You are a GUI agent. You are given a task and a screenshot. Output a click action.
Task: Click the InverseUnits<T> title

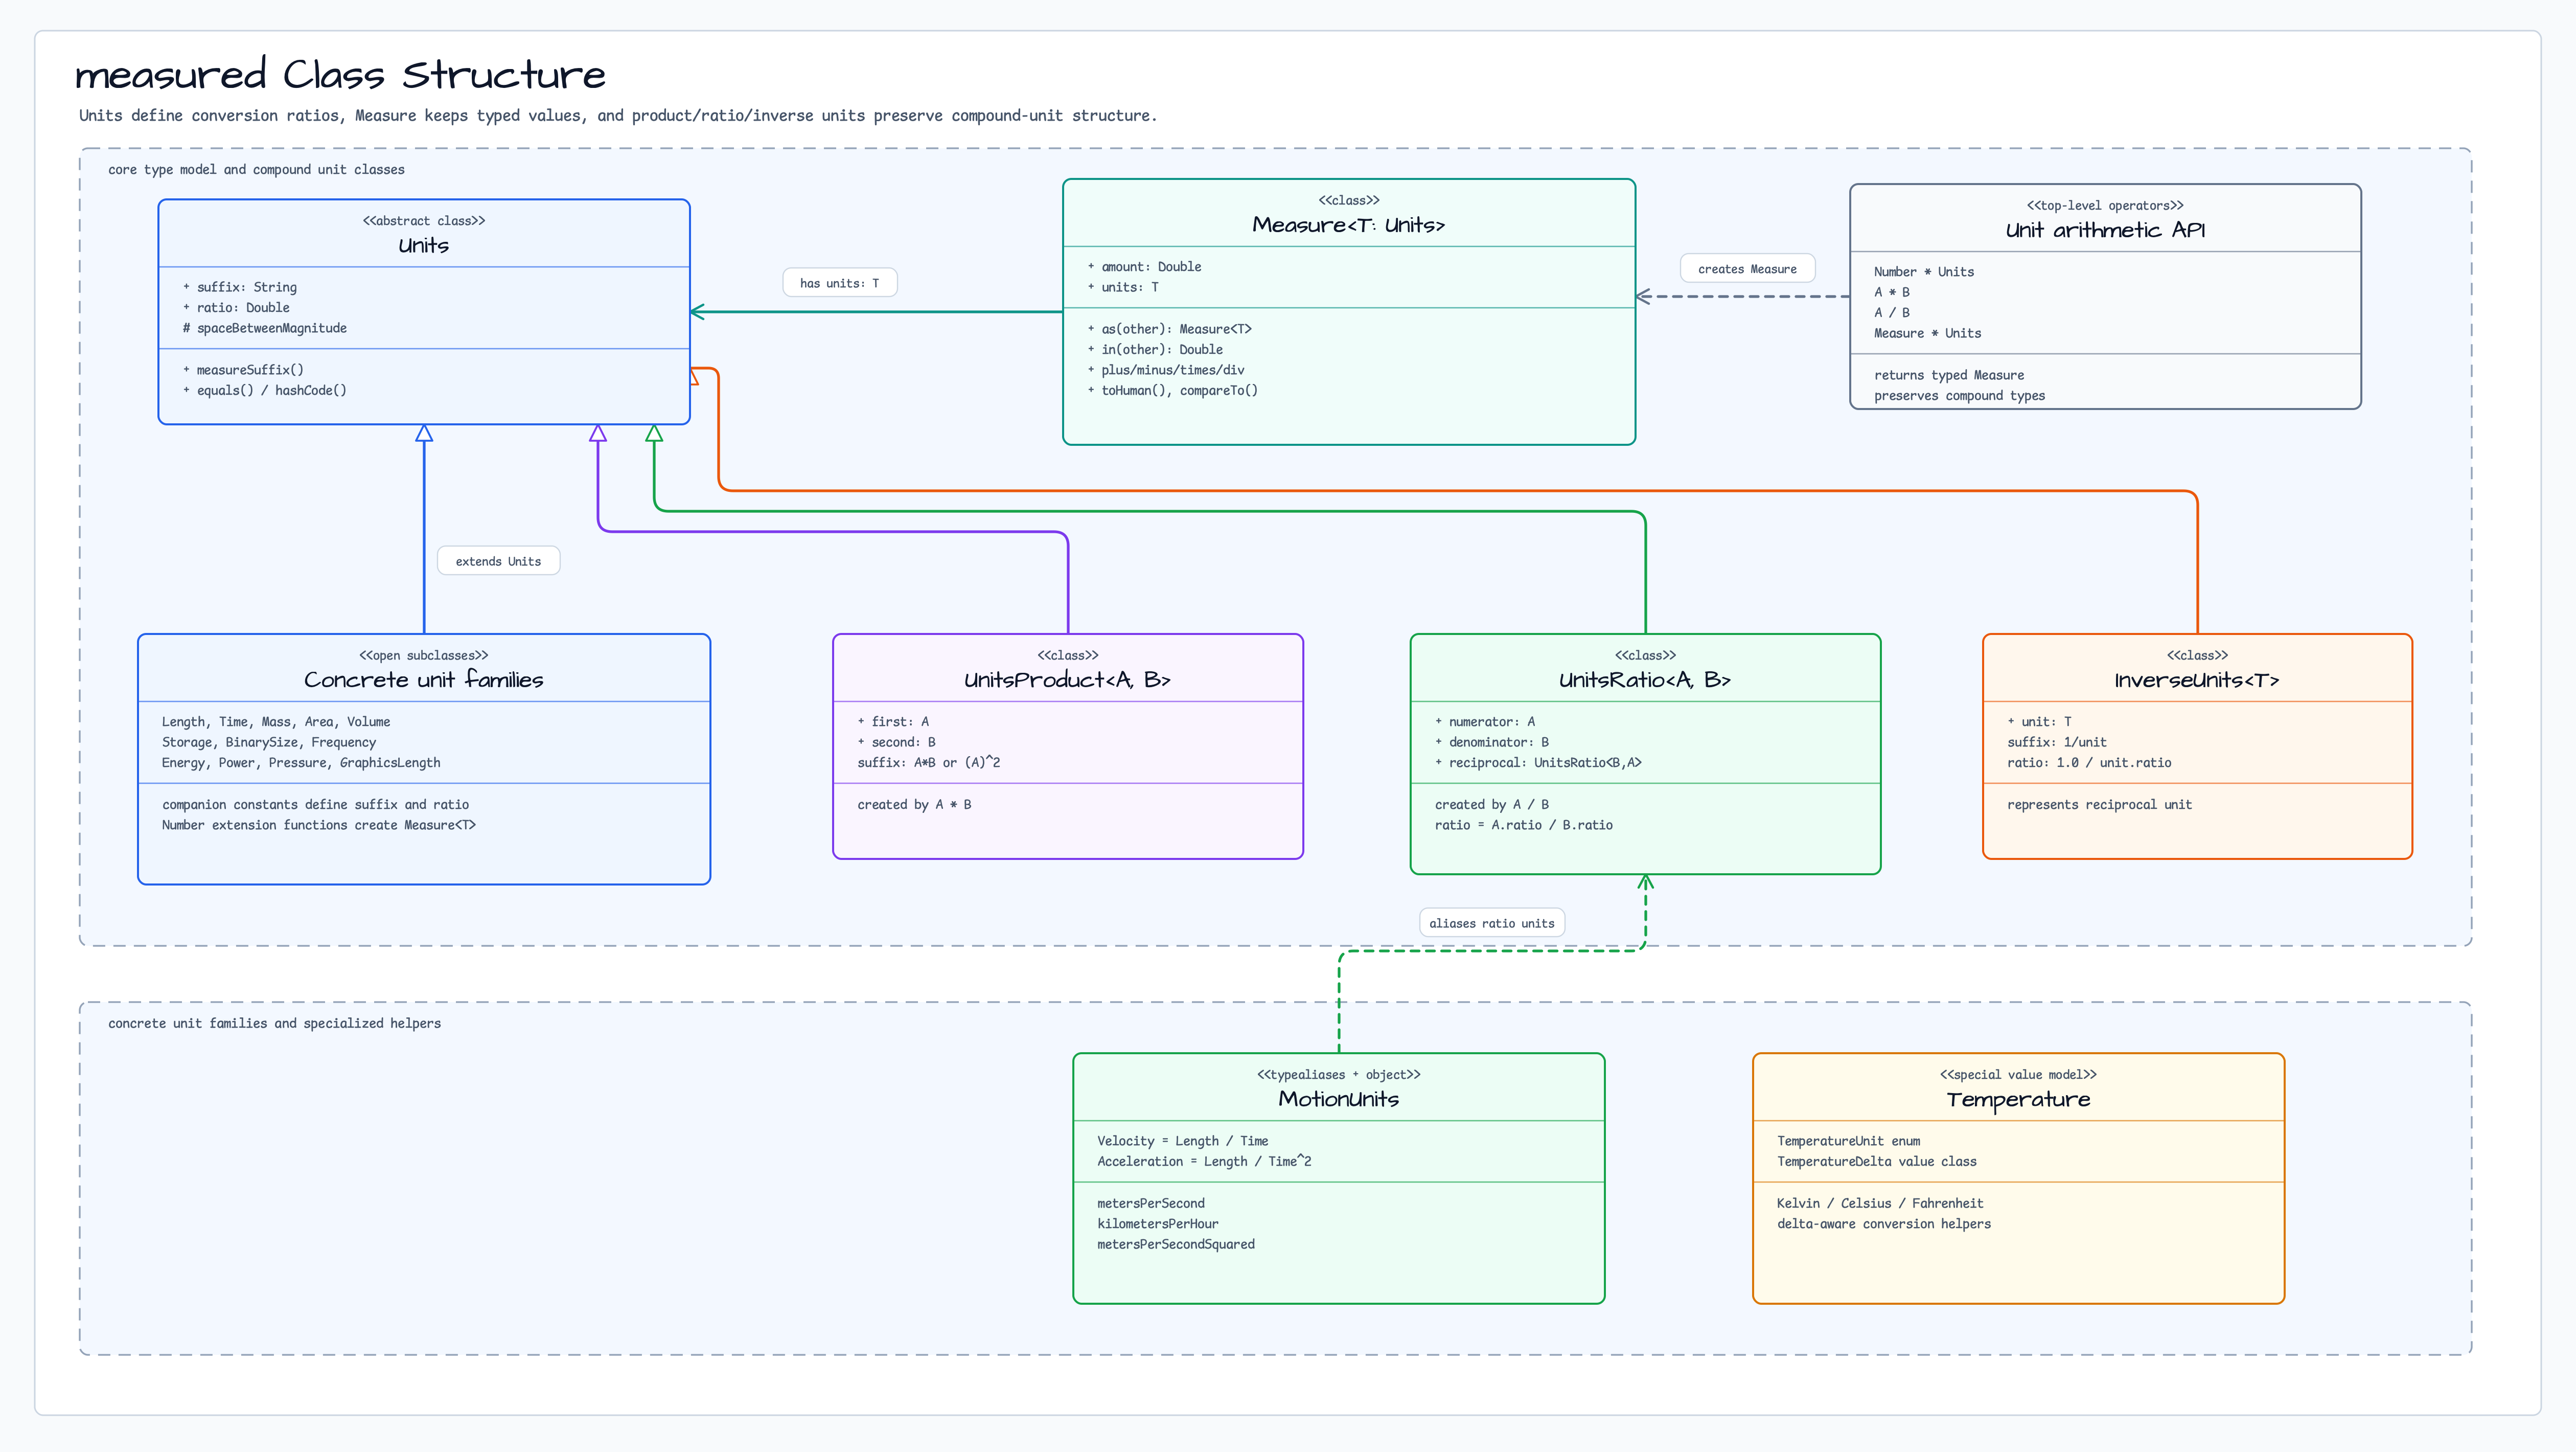point(2197,680)
